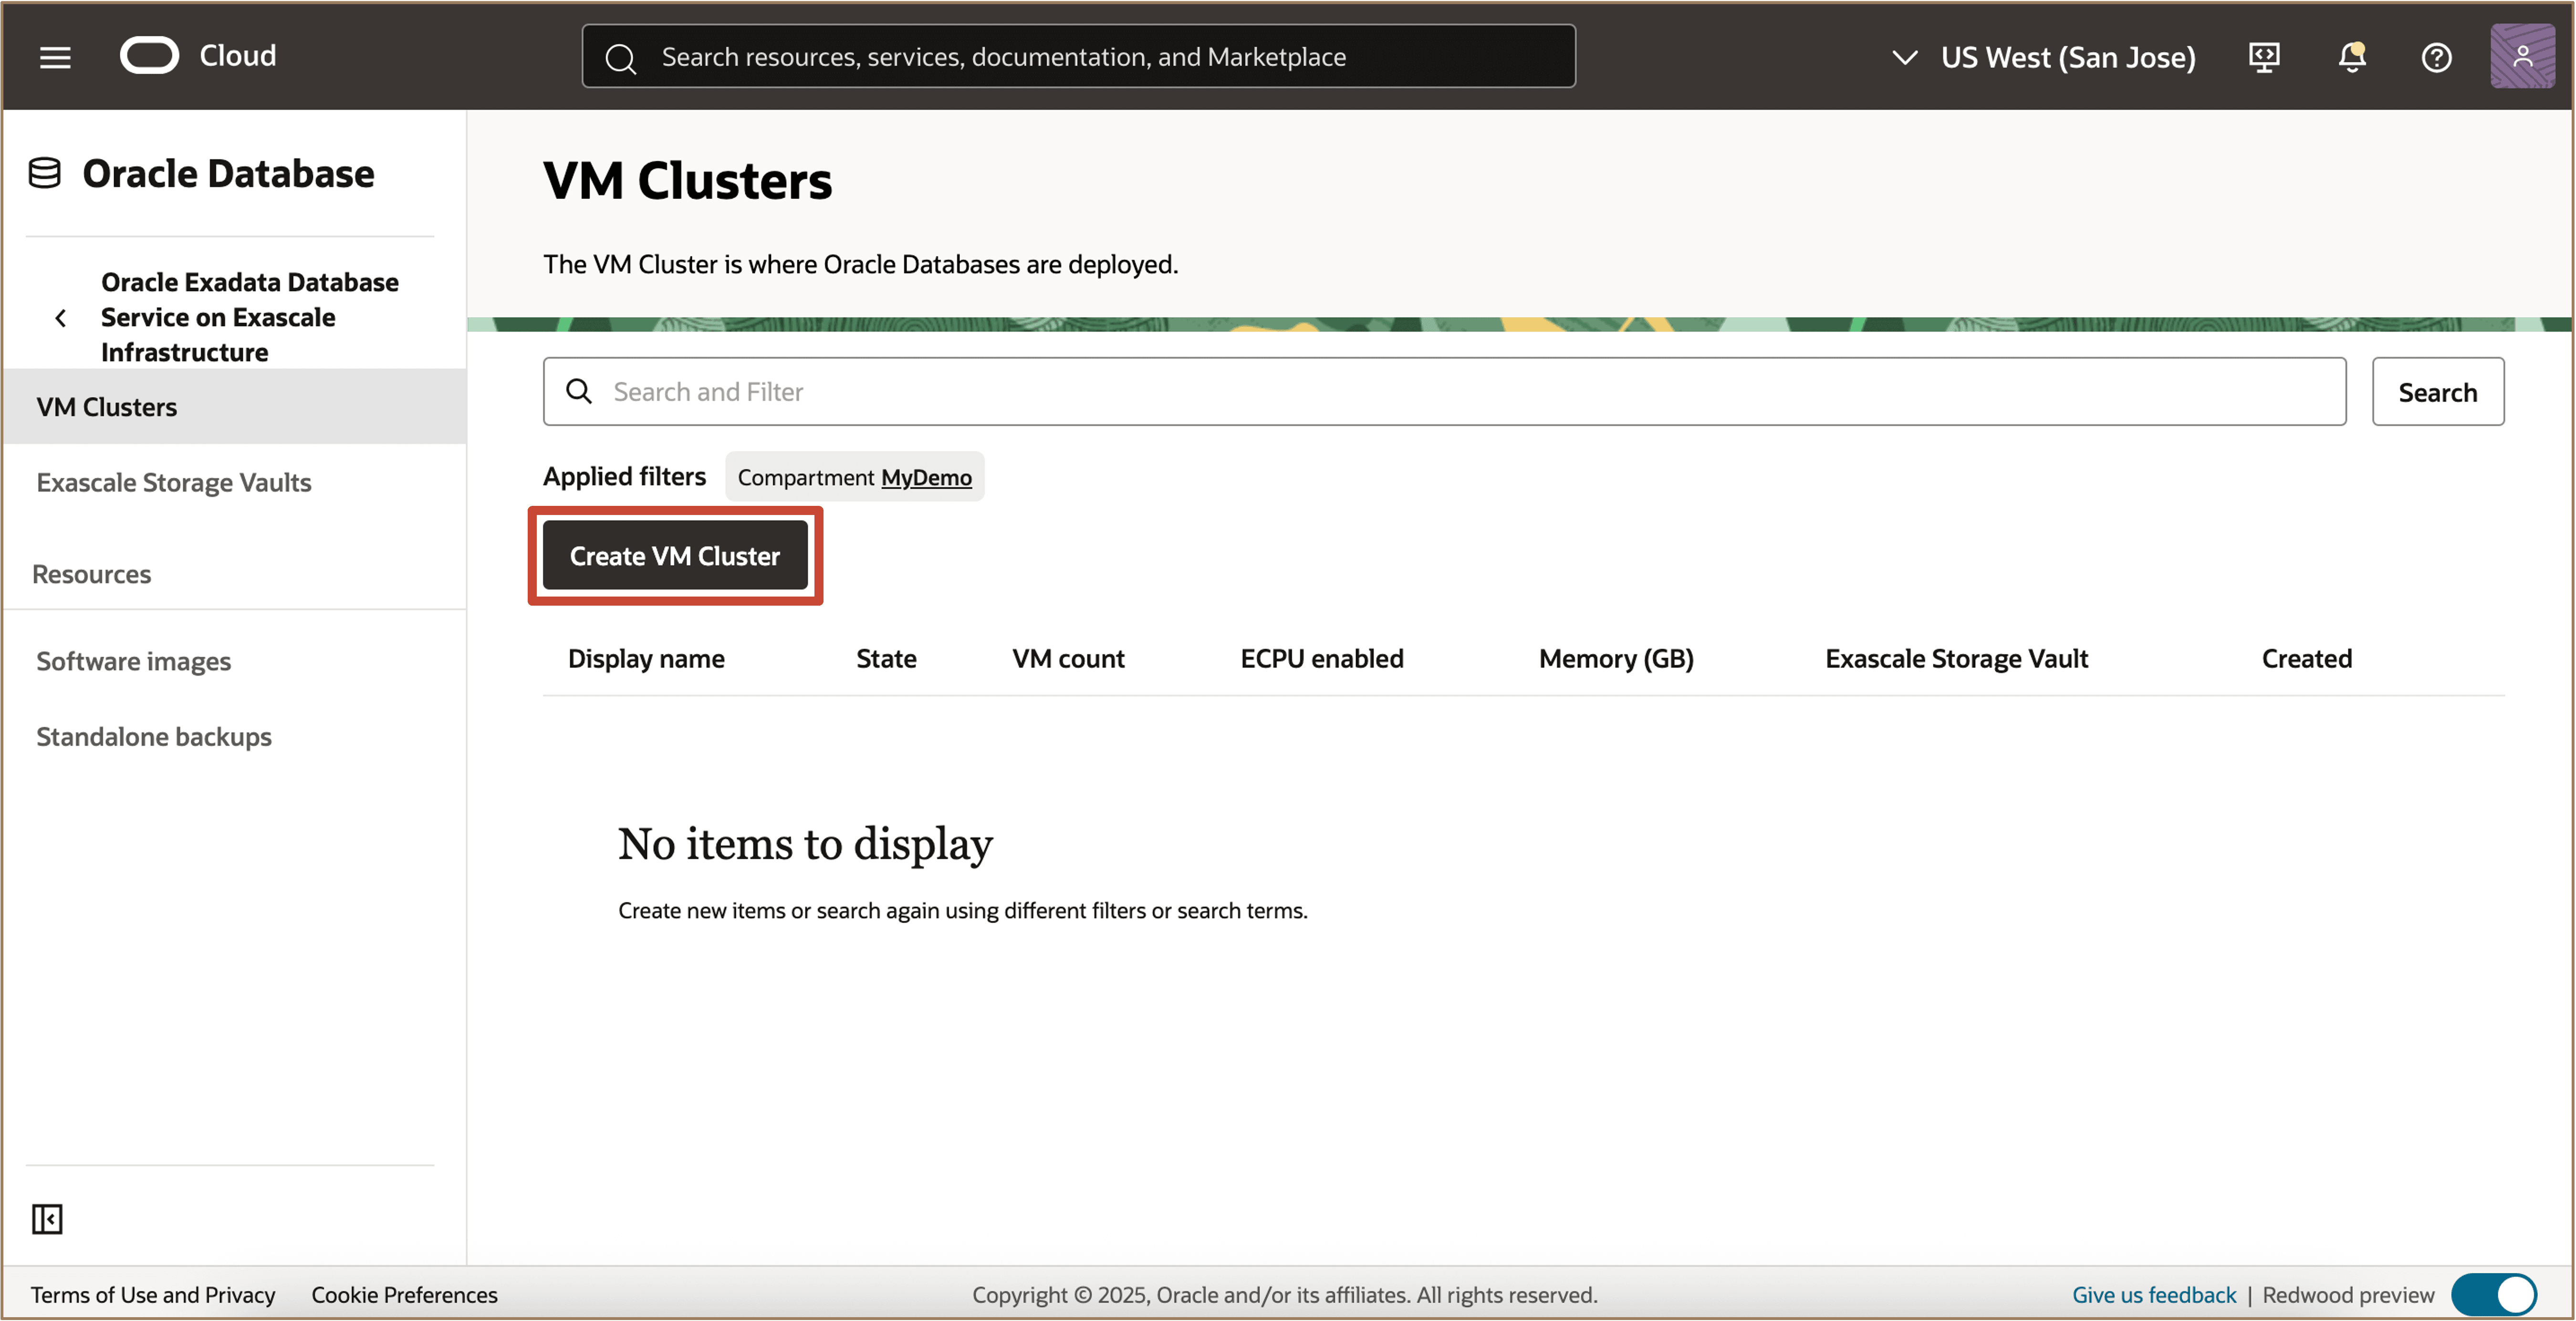Image resolution: width=2576 pixels, height=1321 pixels.
Task: Open the navigation hamburger menu
Action: coord(55,57)
